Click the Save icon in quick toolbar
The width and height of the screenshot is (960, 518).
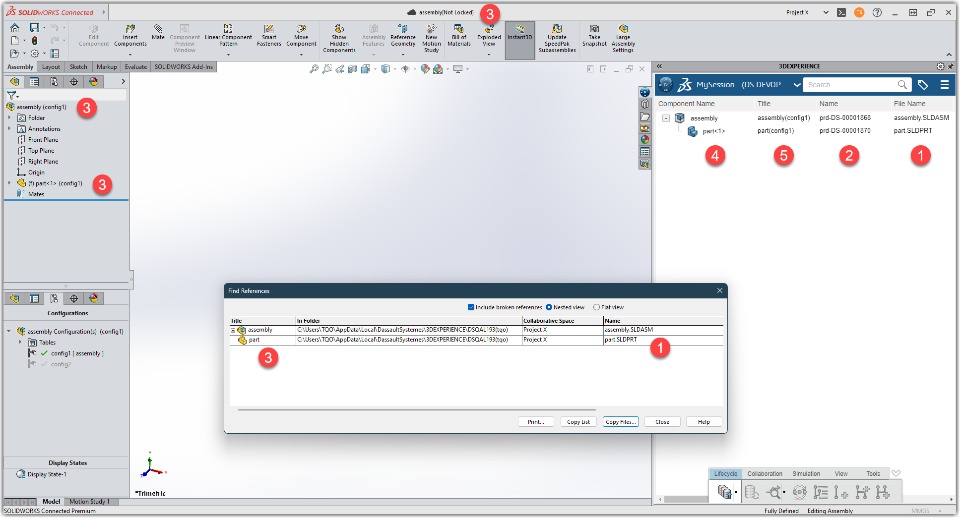[34, 28]
